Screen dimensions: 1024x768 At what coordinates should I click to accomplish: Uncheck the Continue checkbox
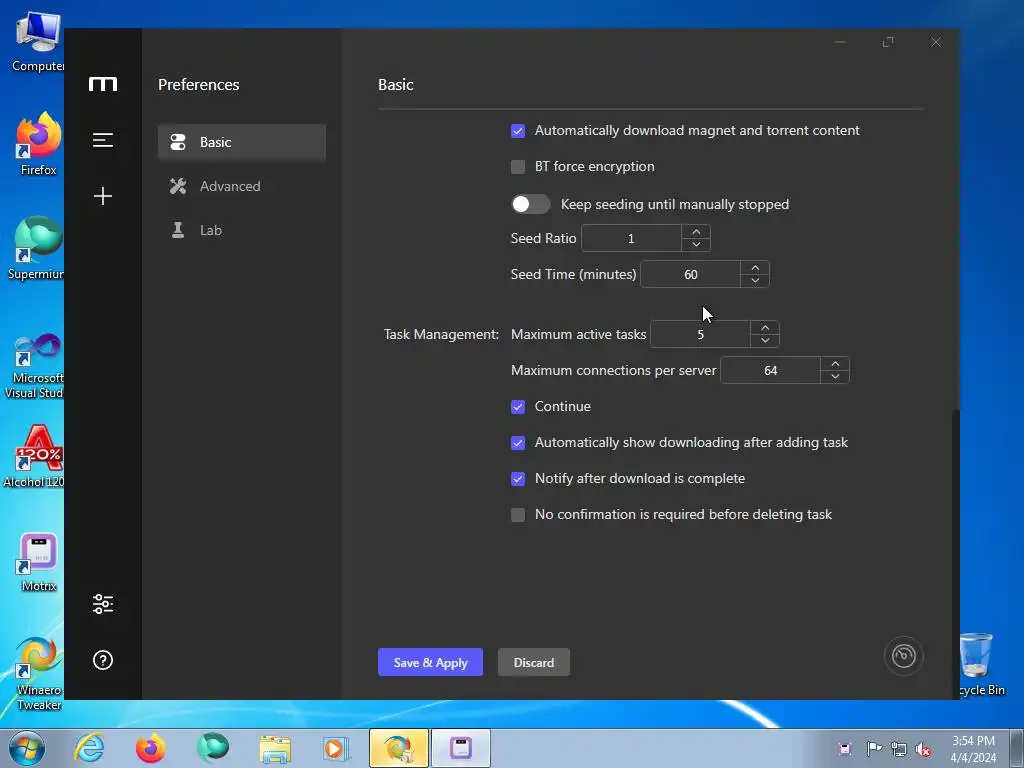(x=518, y=407)
